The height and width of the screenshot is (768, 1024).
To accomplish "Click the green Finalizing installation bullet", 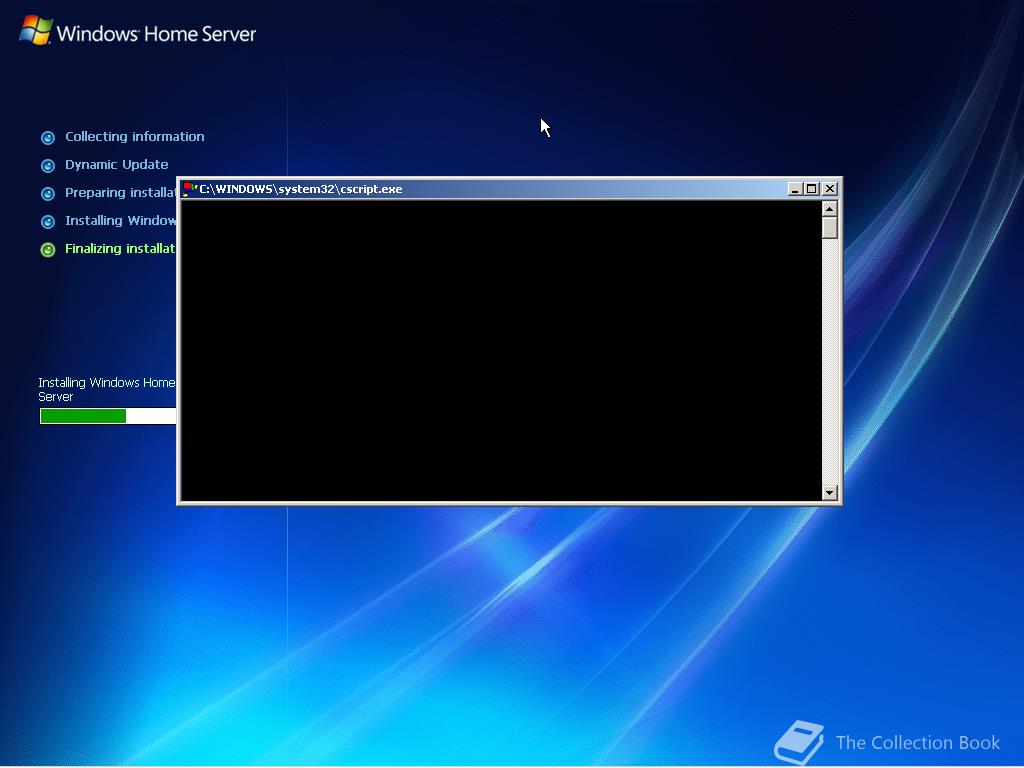I will pyautogui.click(x=48, y=250).
